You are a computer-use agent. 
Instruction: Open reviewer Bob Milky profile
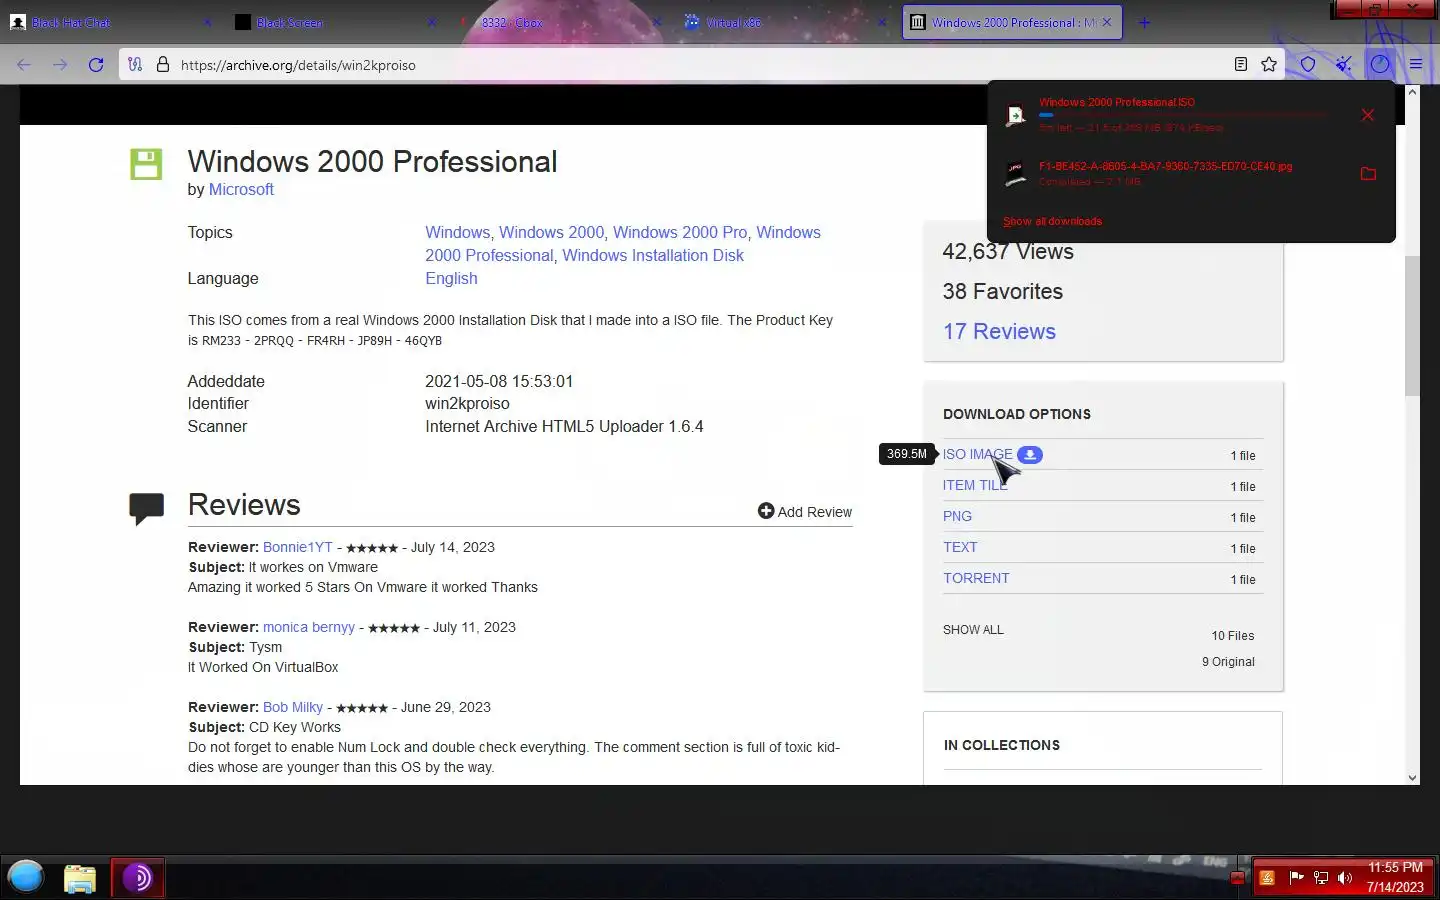(x=293, y=707)
